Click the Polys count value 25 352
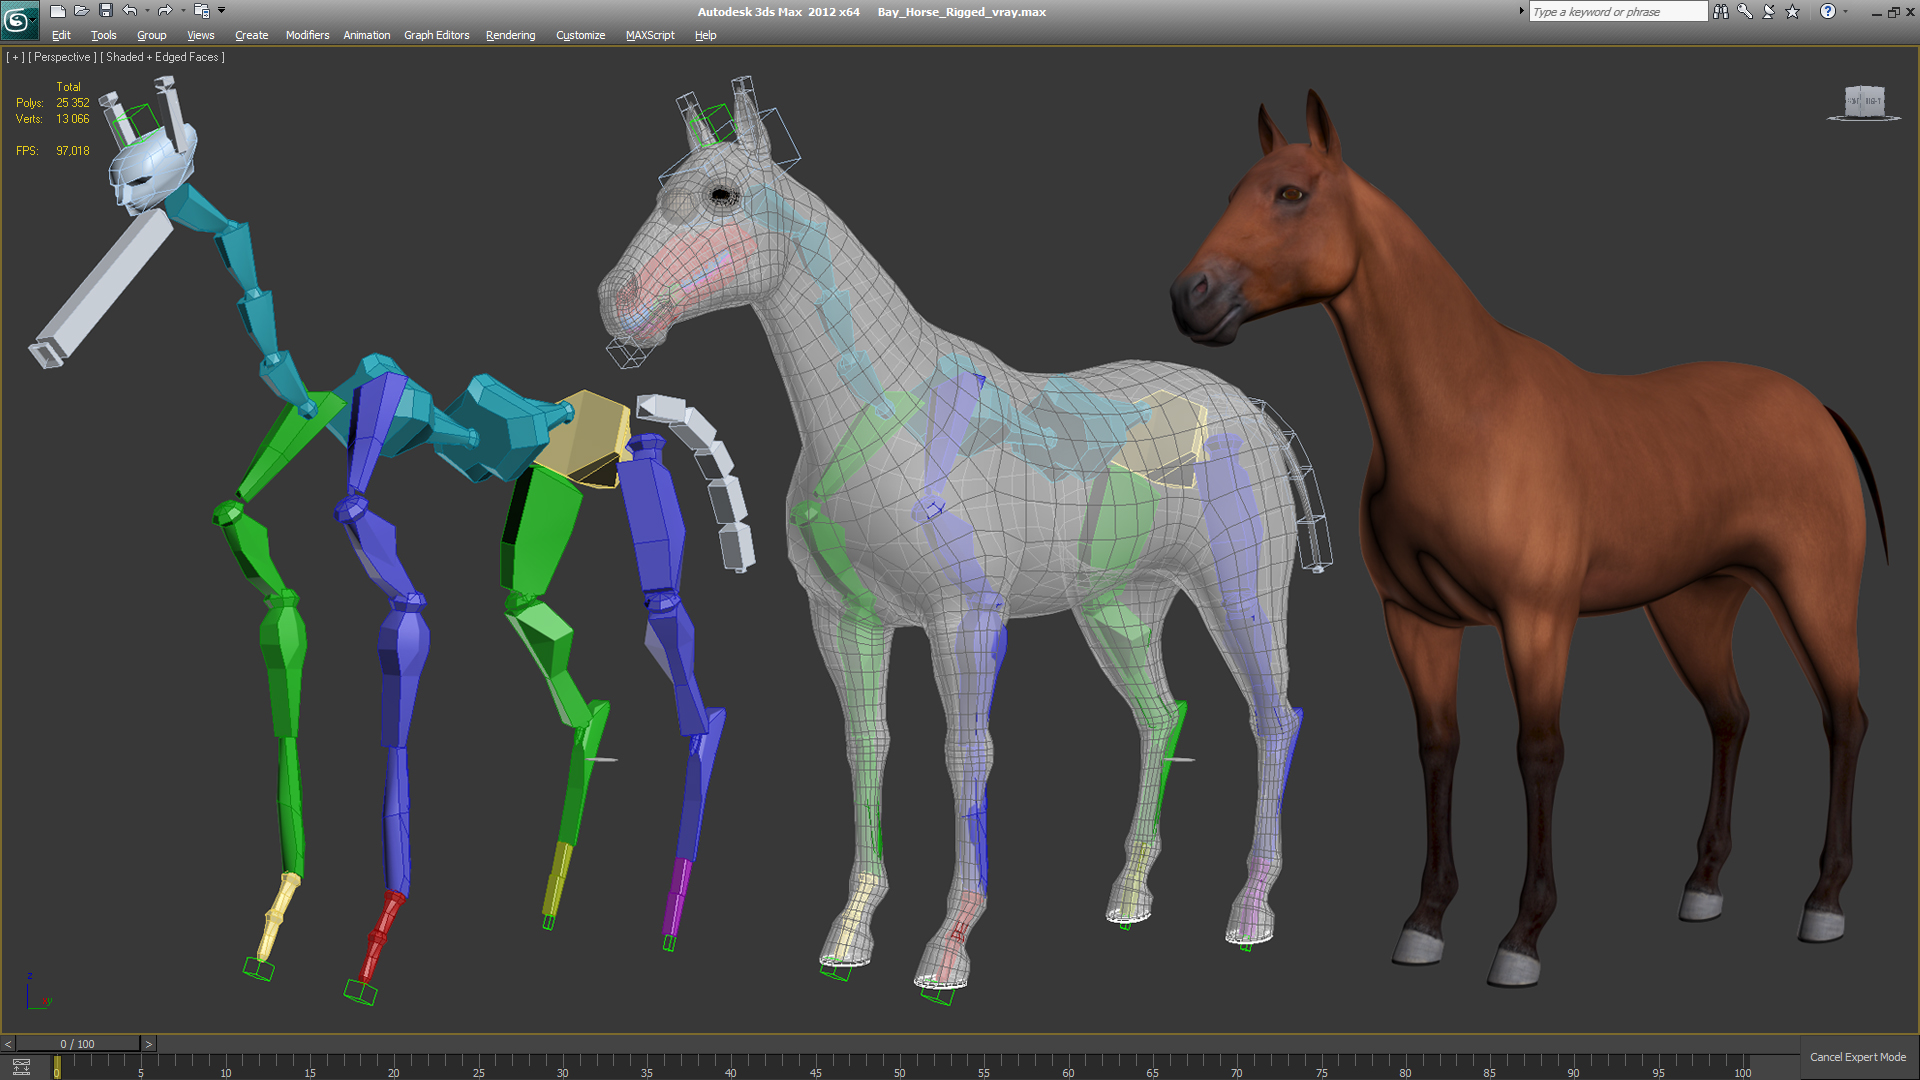This screenshot has width=1920, height=1080. 73,103
